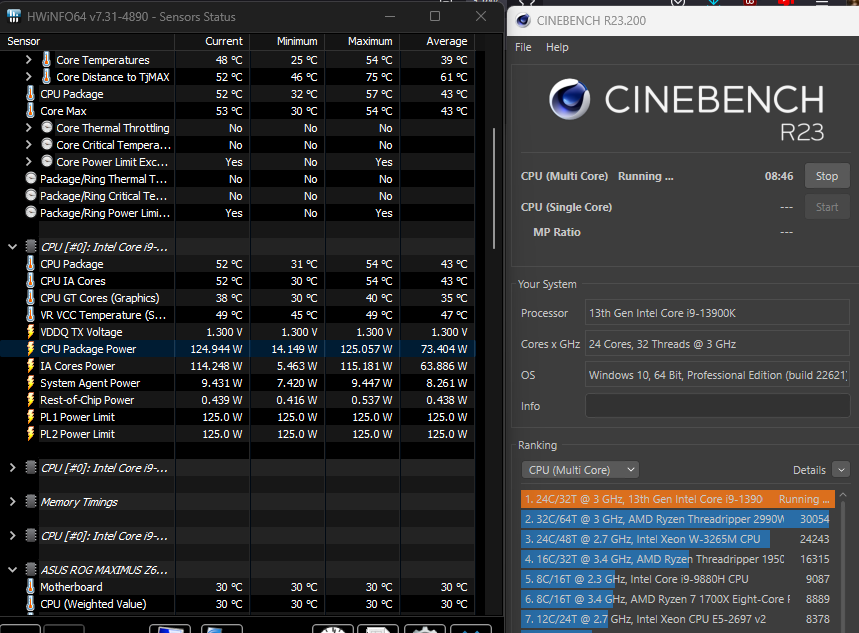Select the Xeon E5-2697 v2 ranking row
Image resolution: width=859 pixels, height=633 pixels.
(x=678, y=619)
